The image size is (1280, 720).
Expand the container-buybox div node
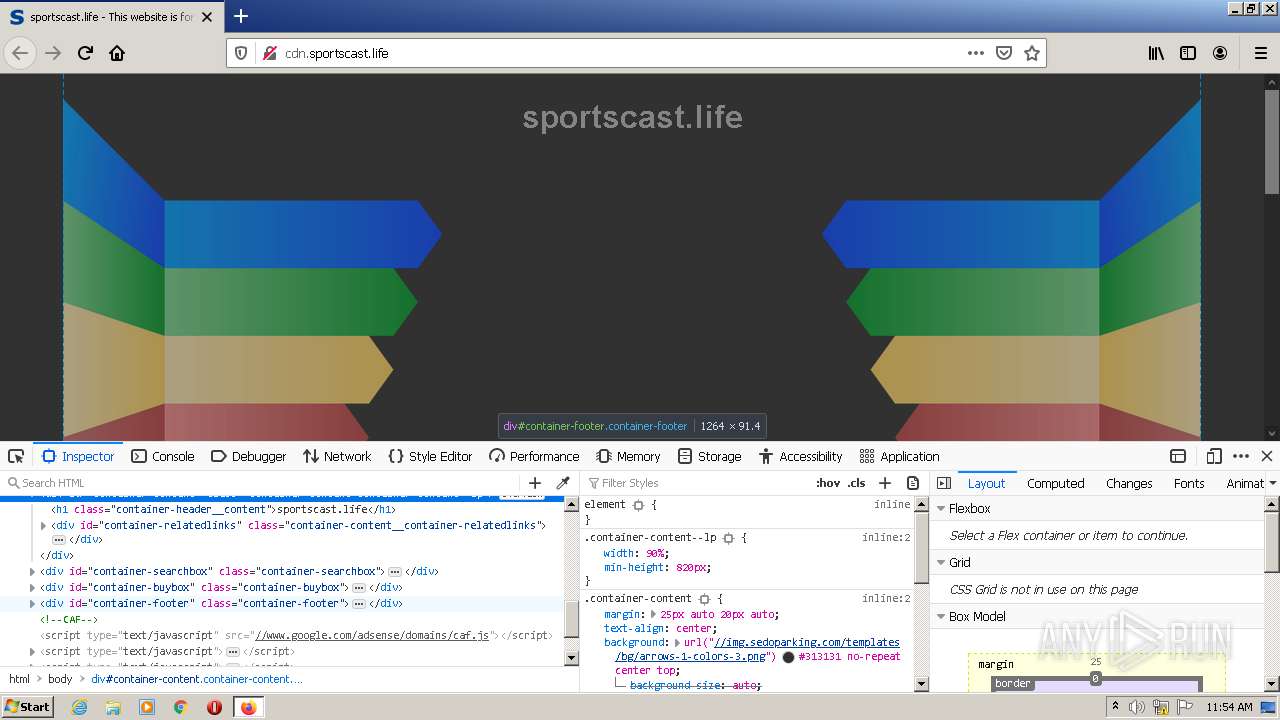[32, 588]
